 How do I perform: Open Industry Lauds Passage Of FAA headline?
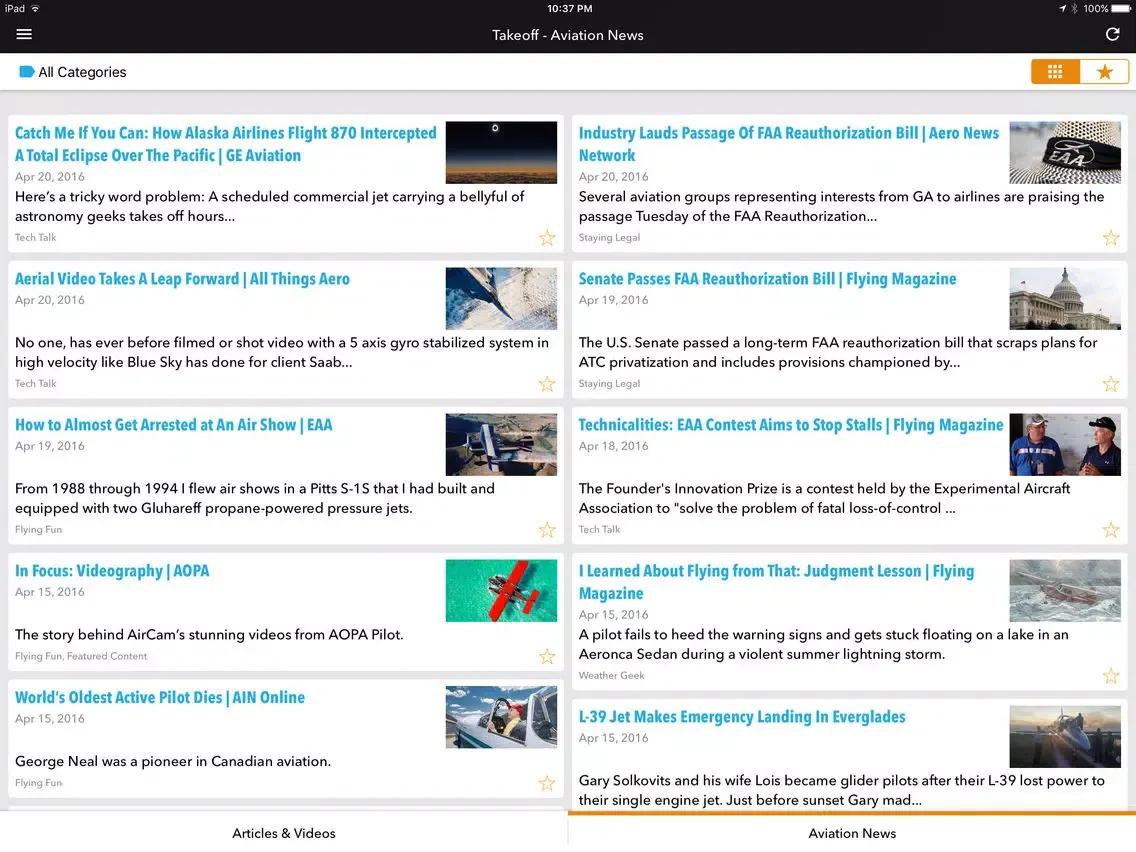click(x=788, y=144)
